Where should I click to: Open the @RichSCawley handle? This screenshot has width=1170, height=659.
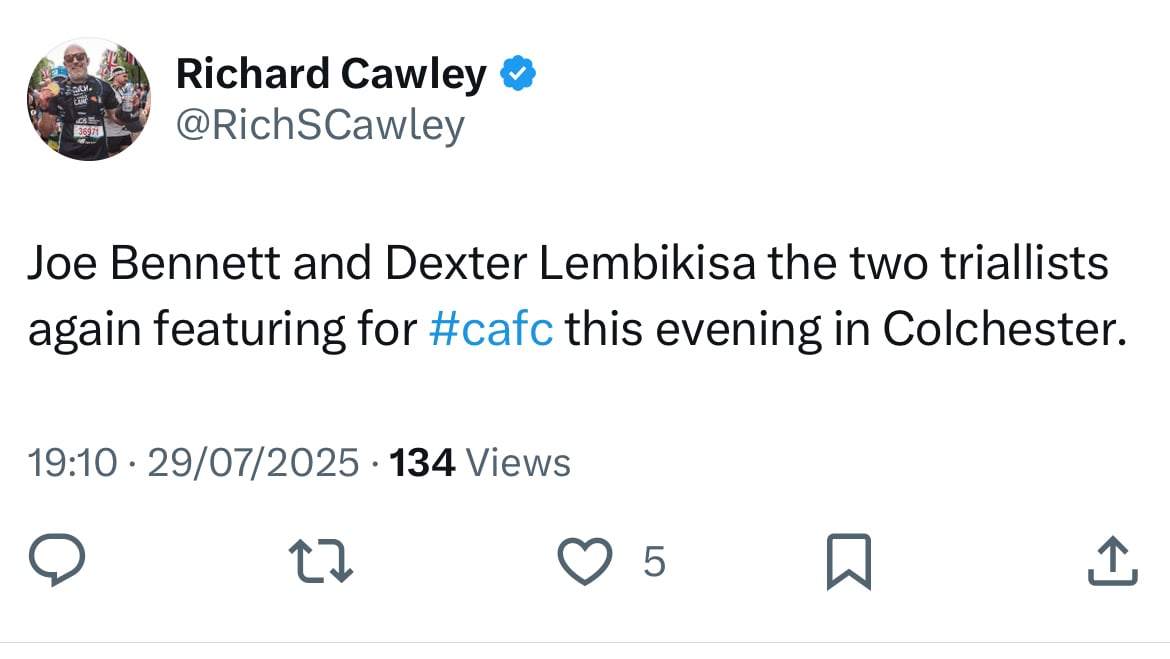(x=320, y=125)
